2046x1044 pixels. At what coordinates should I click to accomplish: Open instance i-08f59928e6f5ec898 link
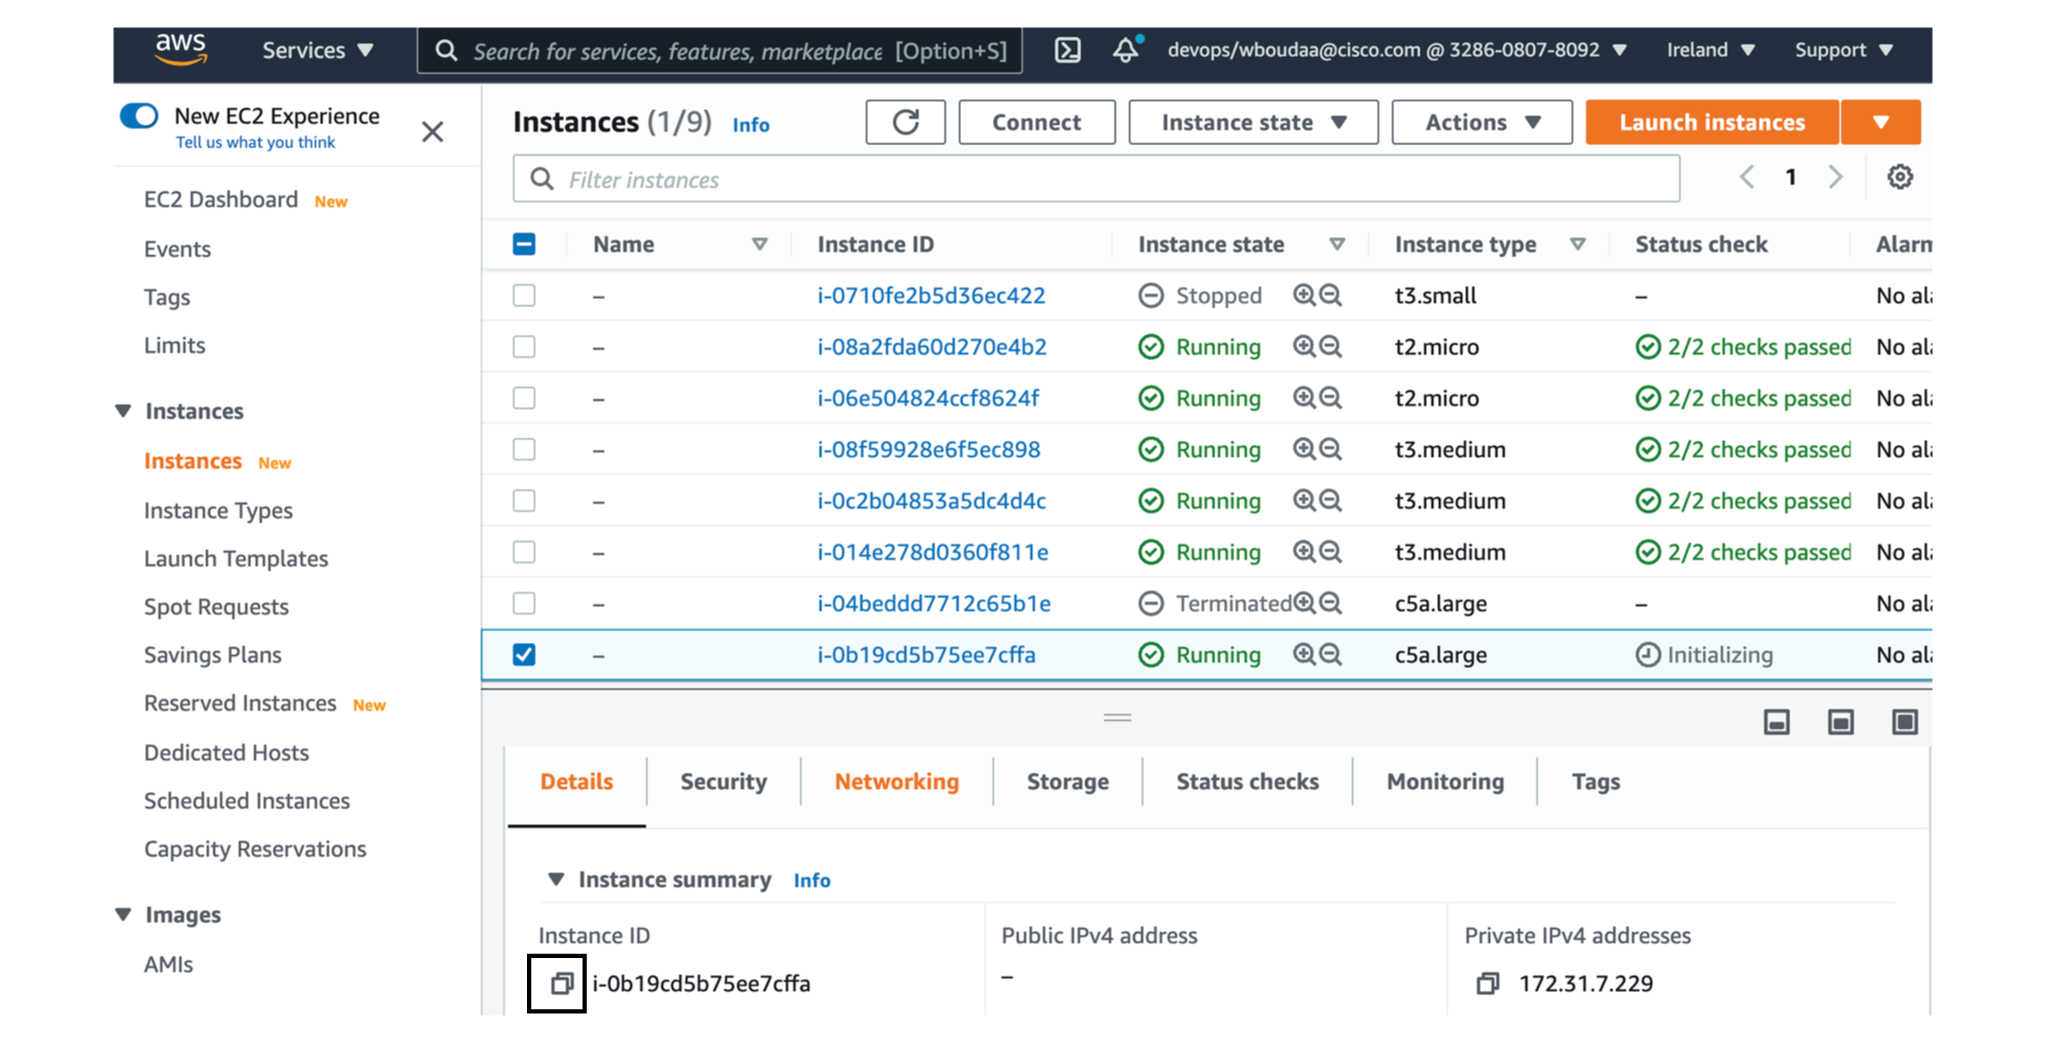point(929,449)
